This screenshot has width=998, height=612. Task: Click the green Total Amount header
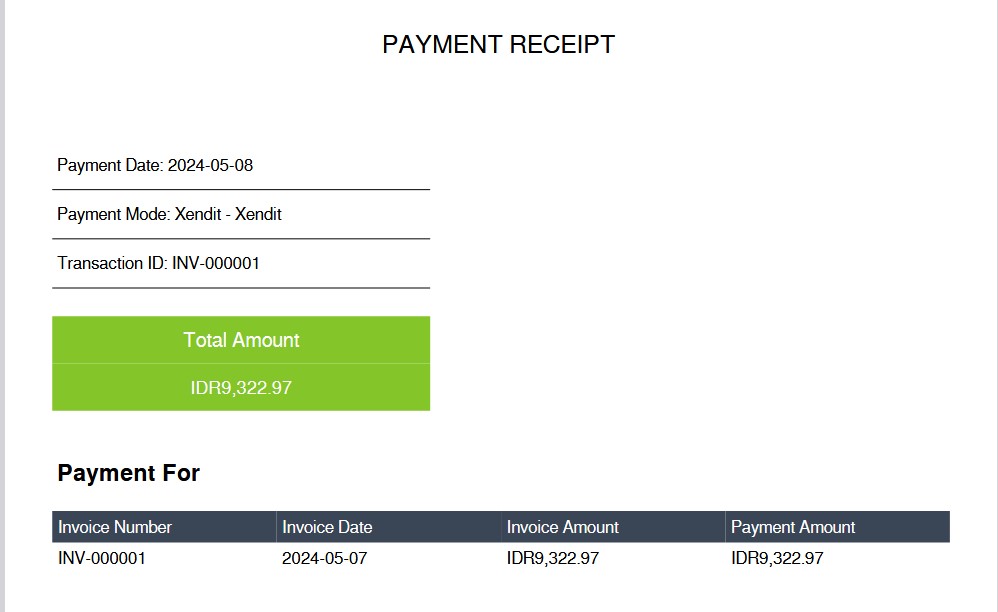coord(241,340)
